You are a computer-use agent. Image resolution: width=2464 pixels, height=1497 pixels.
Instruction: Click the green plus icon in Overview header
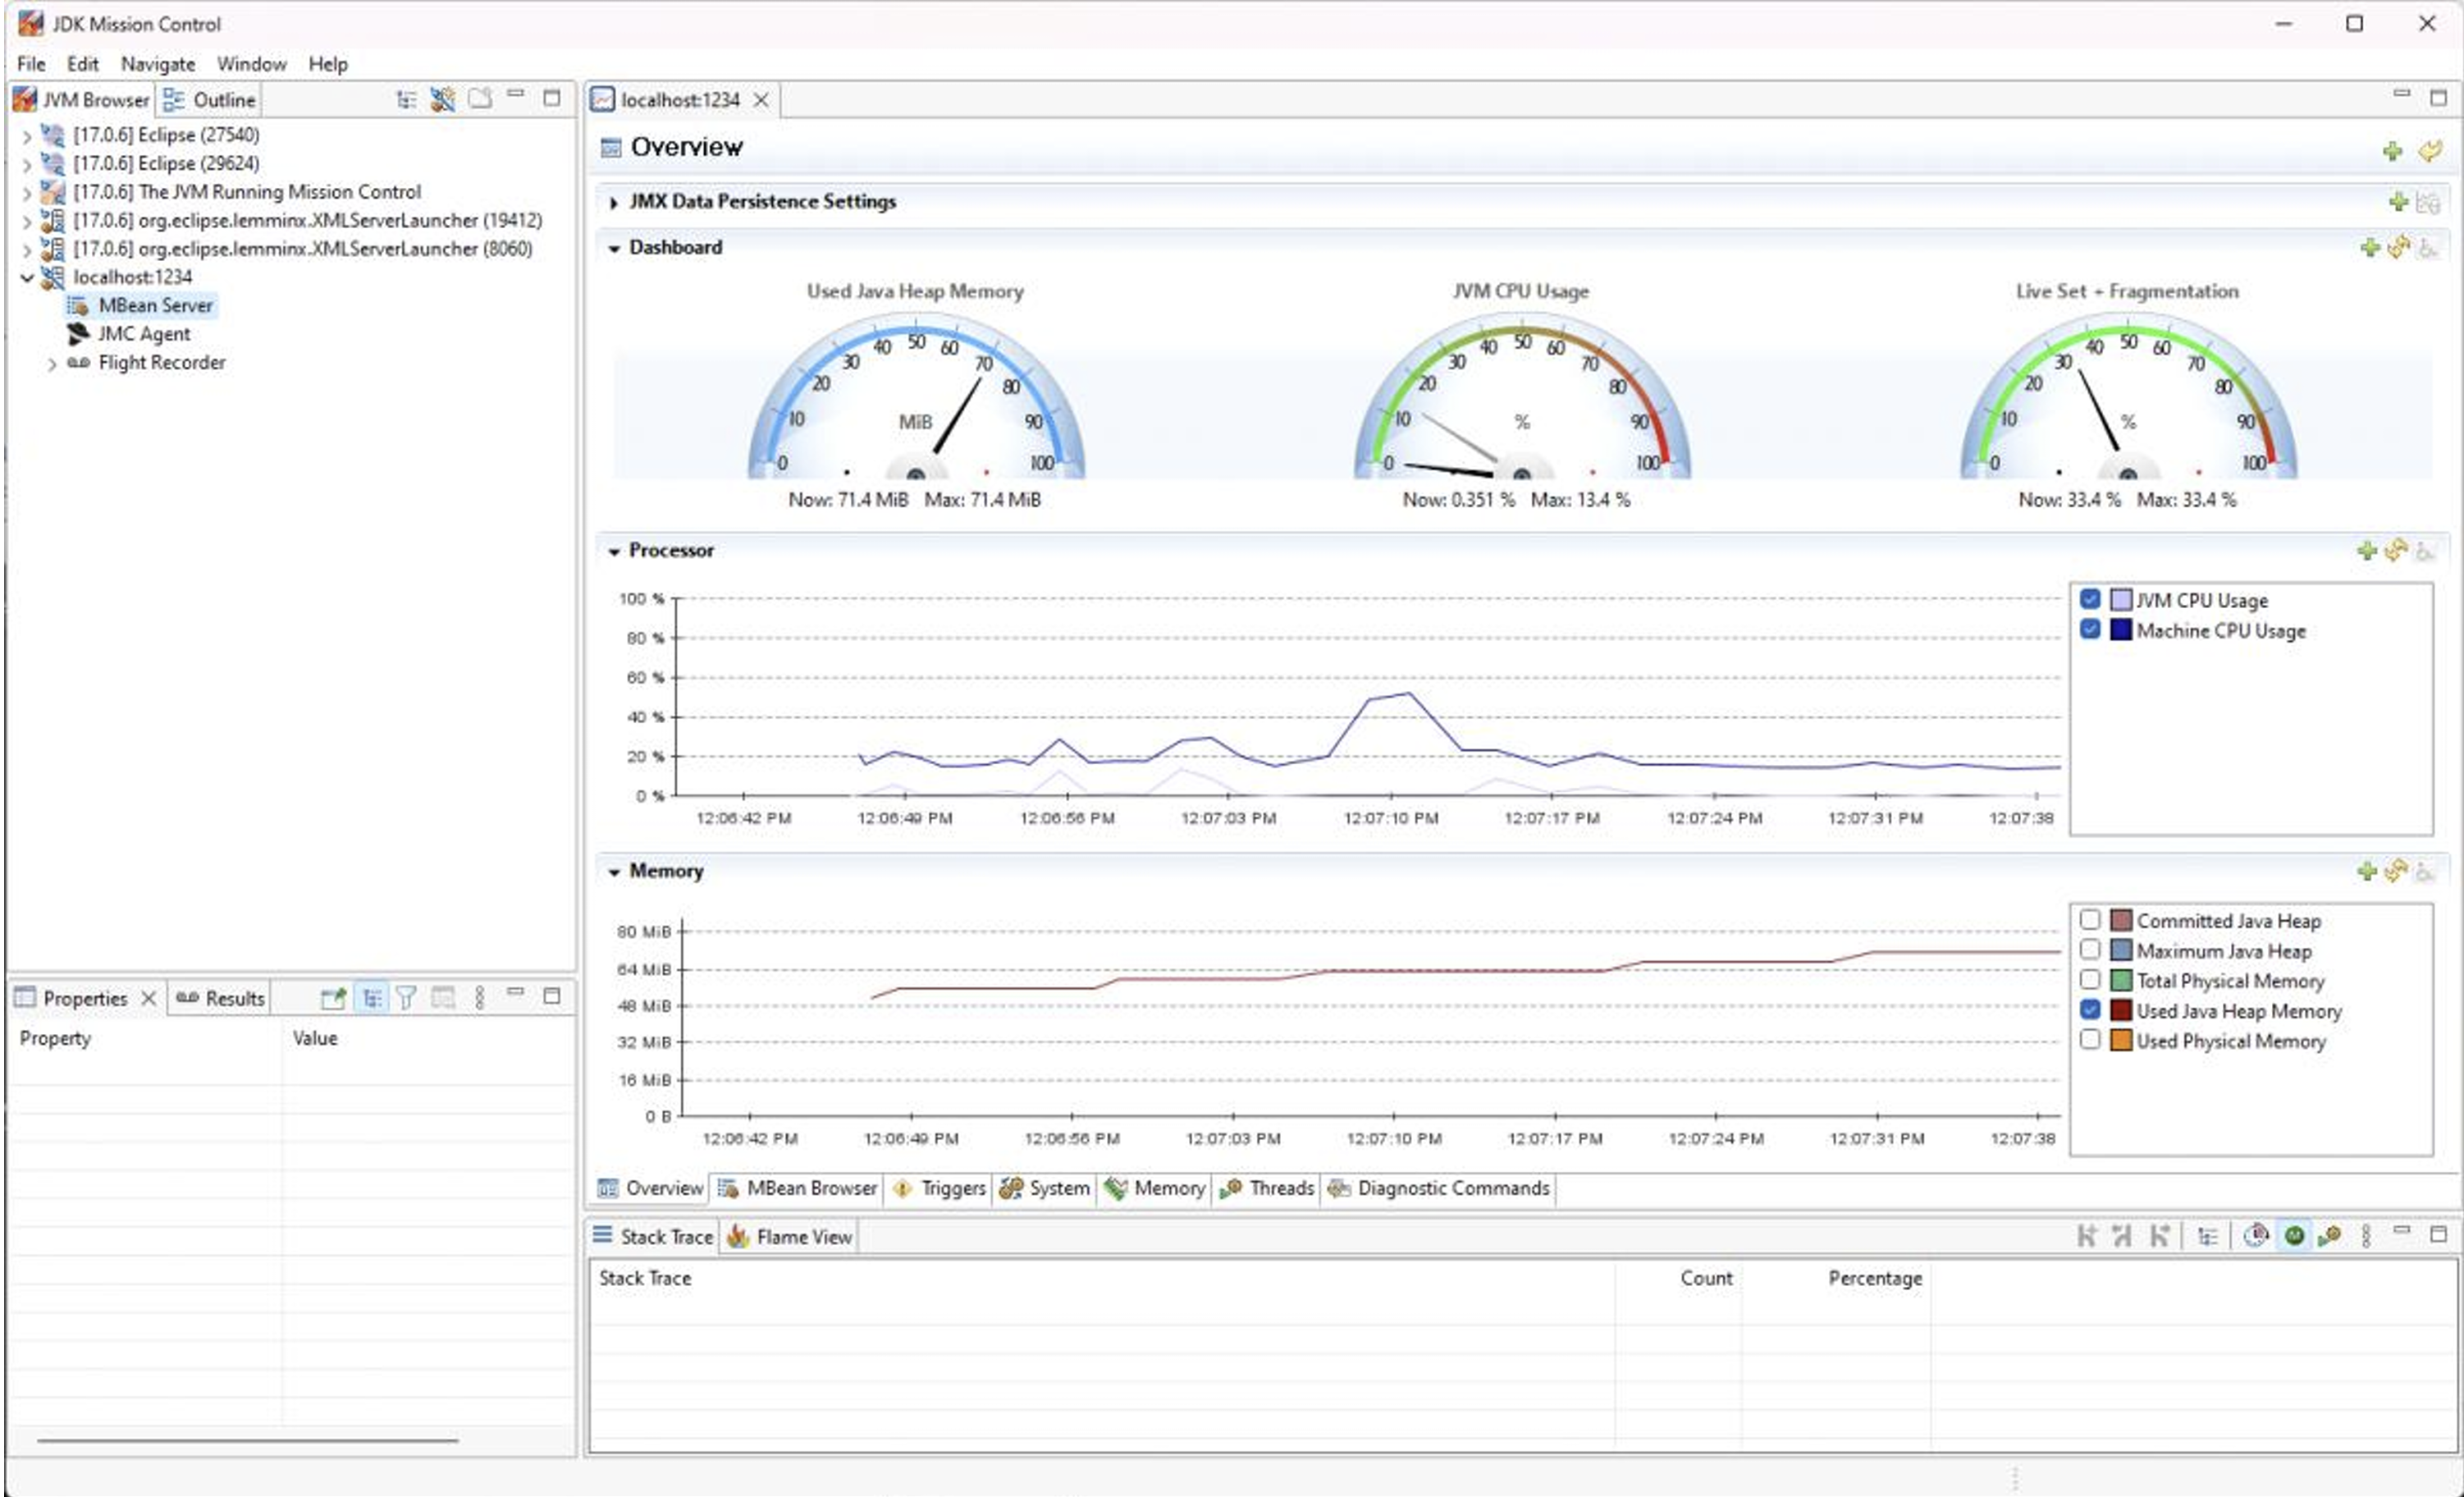[x=2393, y=150]
